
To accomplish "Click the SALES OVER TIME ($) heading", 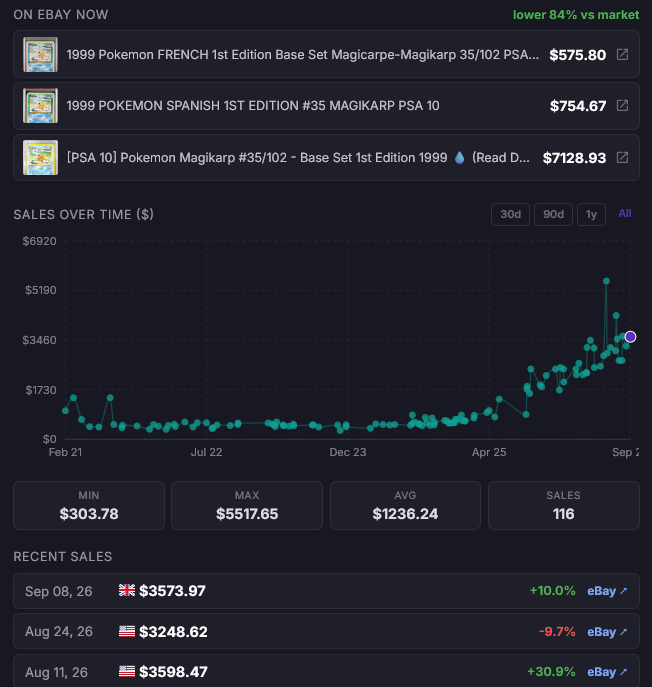I will click(x=84, y=214).
